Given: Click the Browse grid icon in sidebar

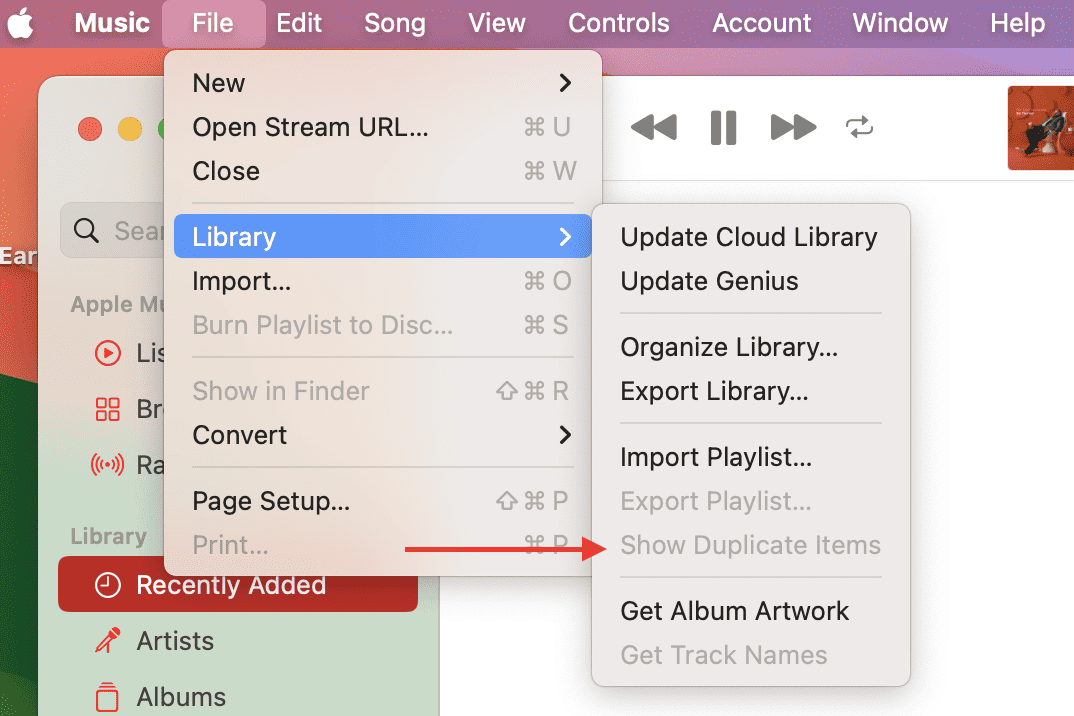Looking at the screenshot, I should (107, 409).
